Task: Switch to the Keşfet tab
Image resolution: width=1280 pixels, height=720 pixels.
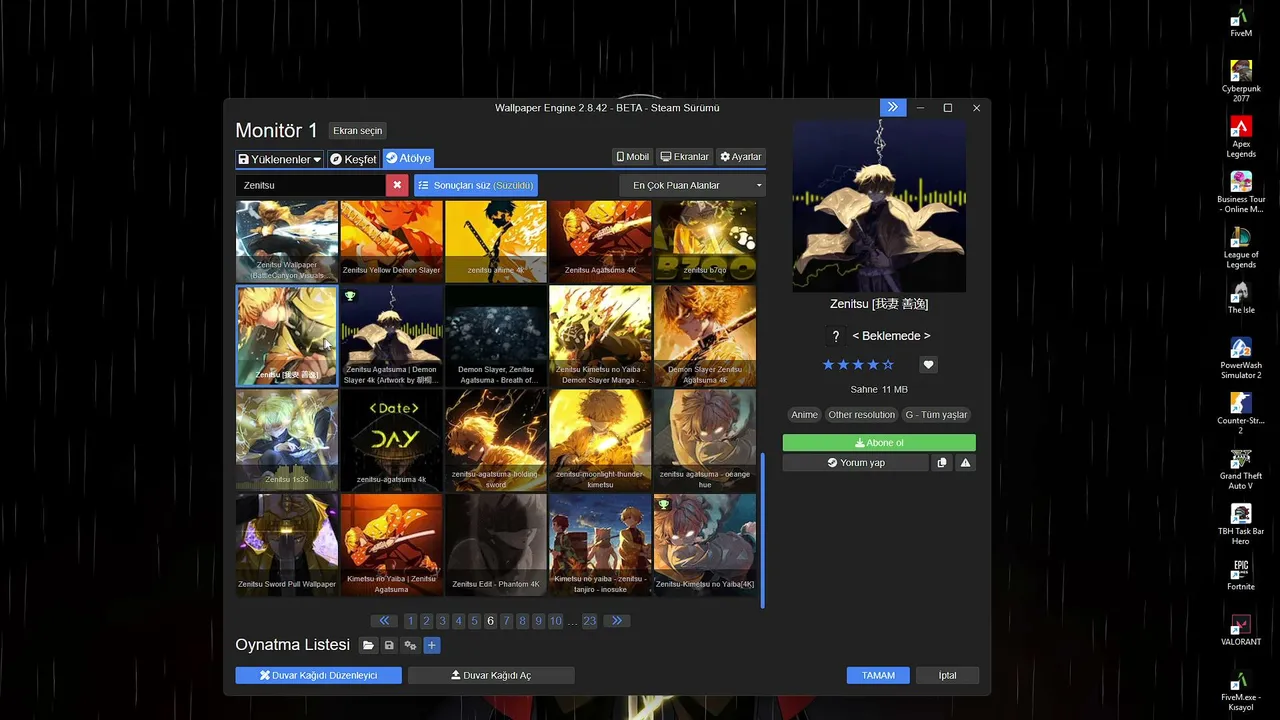Action: (353, 159)
